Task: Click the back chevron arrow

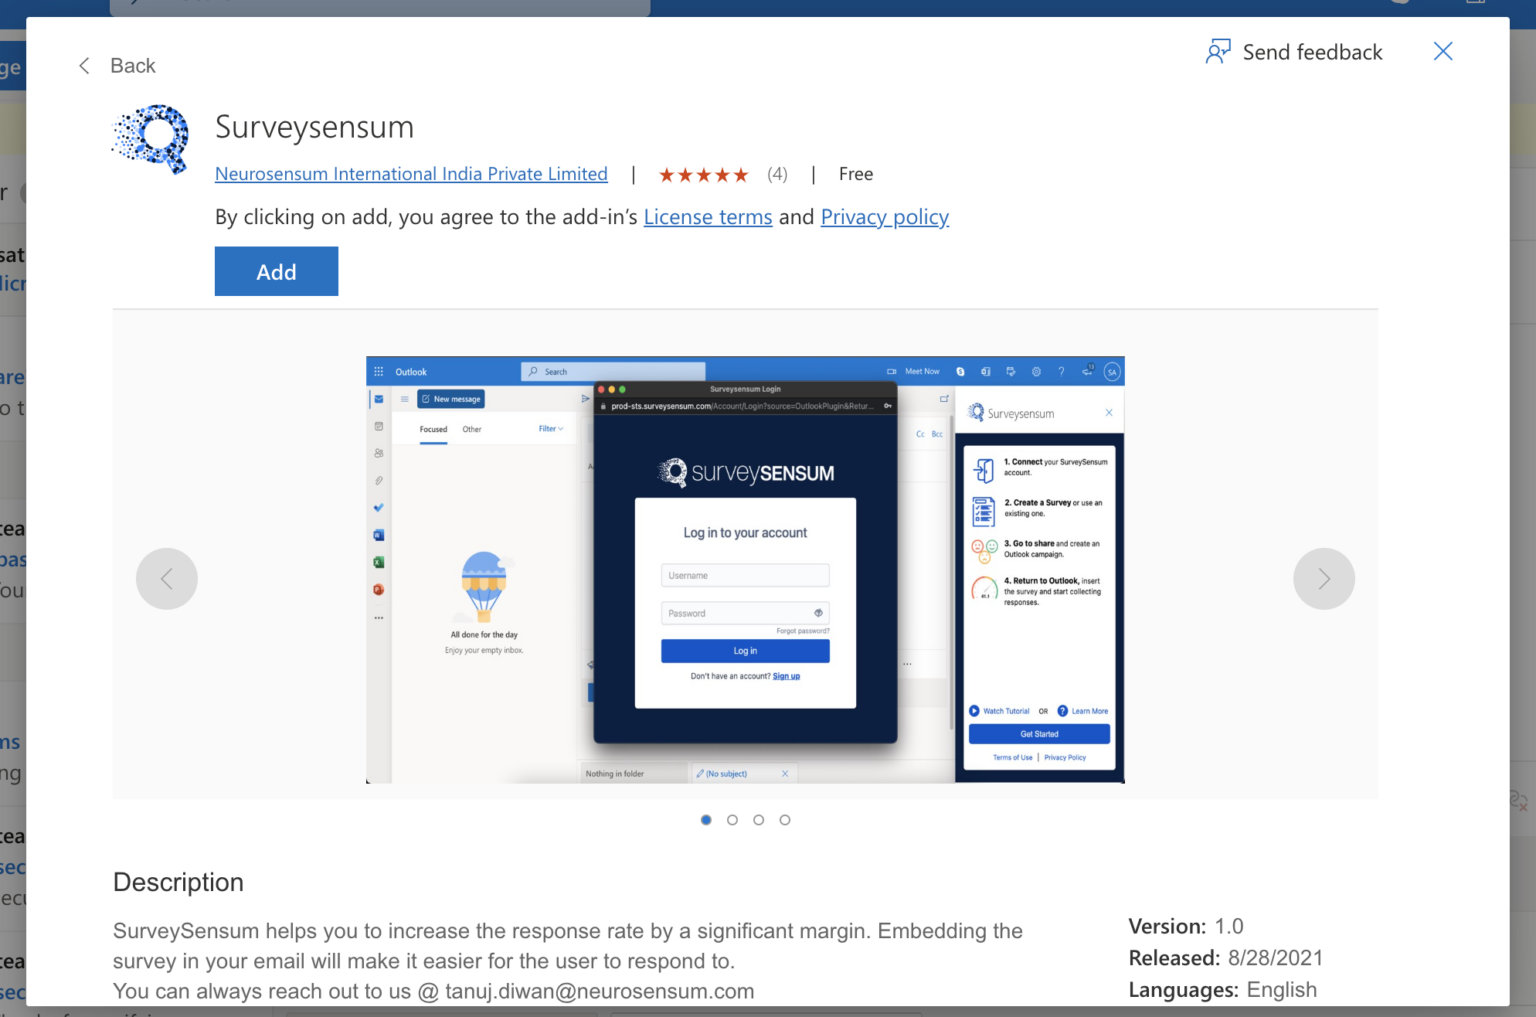Action: coord(84,65)
